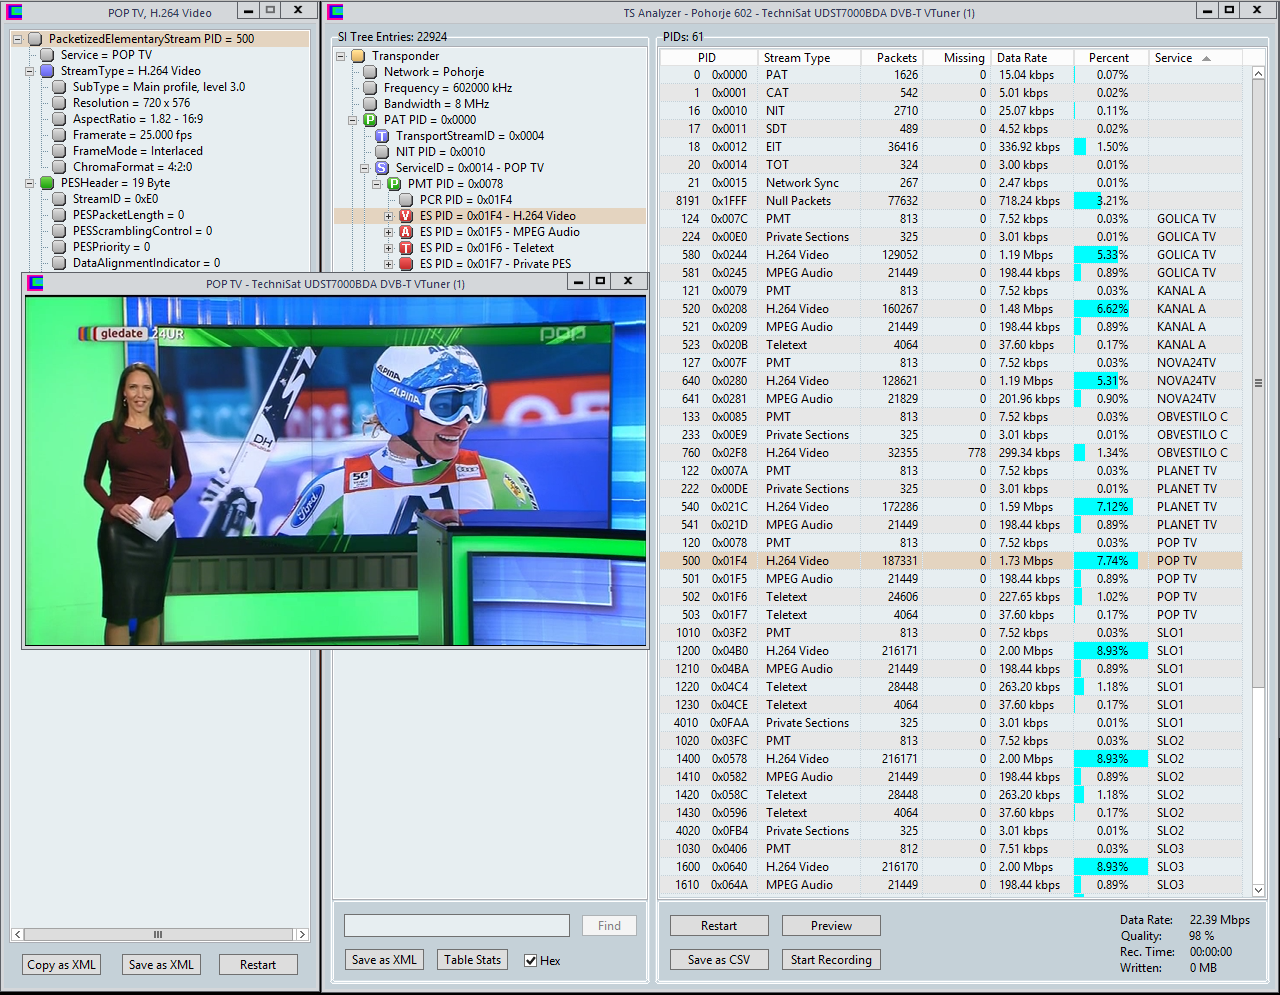The width and height of the screenshot is (1280, 995).
Task: Click the PID table scroll down arrow
Action: (1258, 890)
